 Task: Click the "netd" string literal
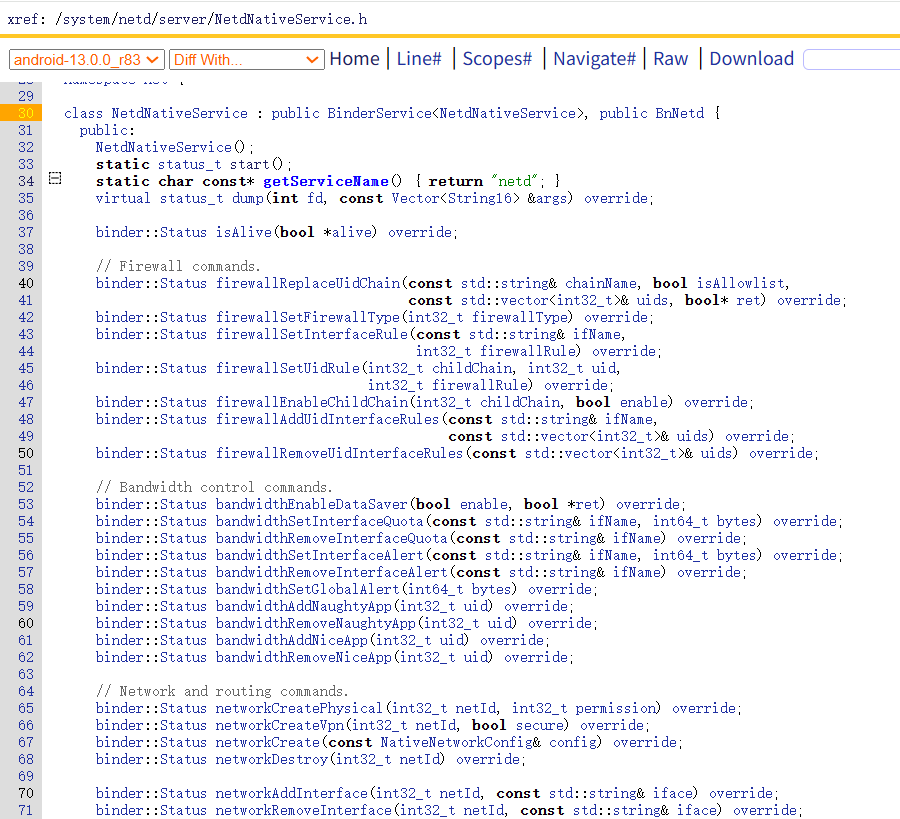(x=515, y=181)
